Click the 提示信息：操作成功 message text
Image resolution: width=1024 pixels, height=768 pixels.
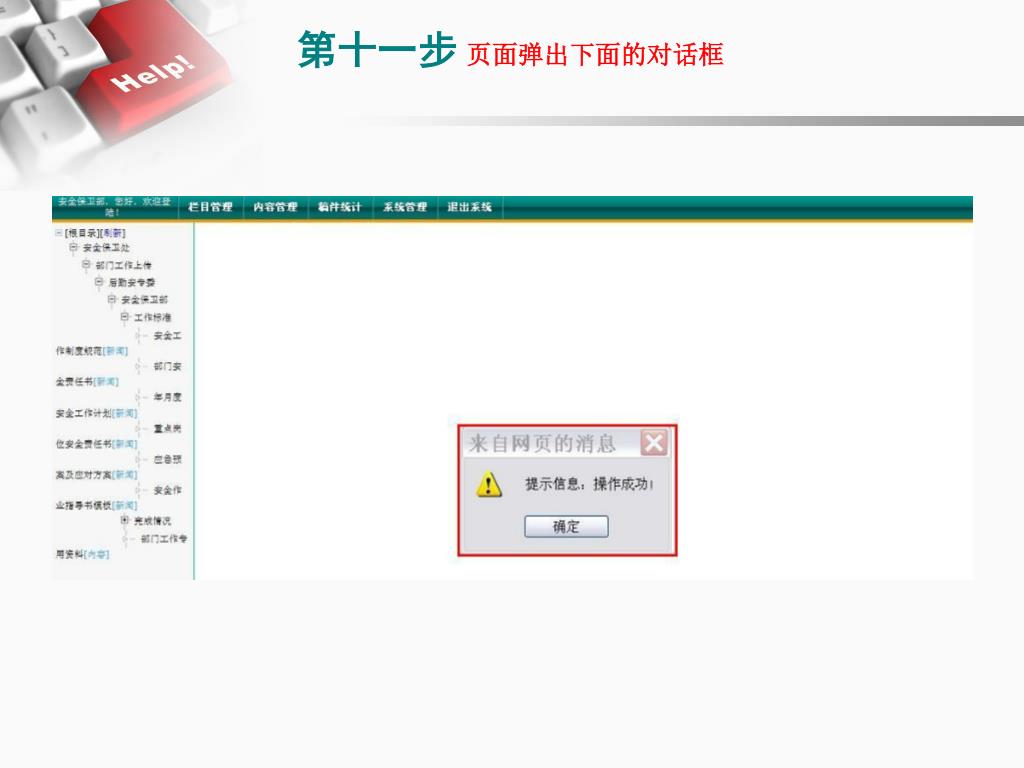[589, 484]
